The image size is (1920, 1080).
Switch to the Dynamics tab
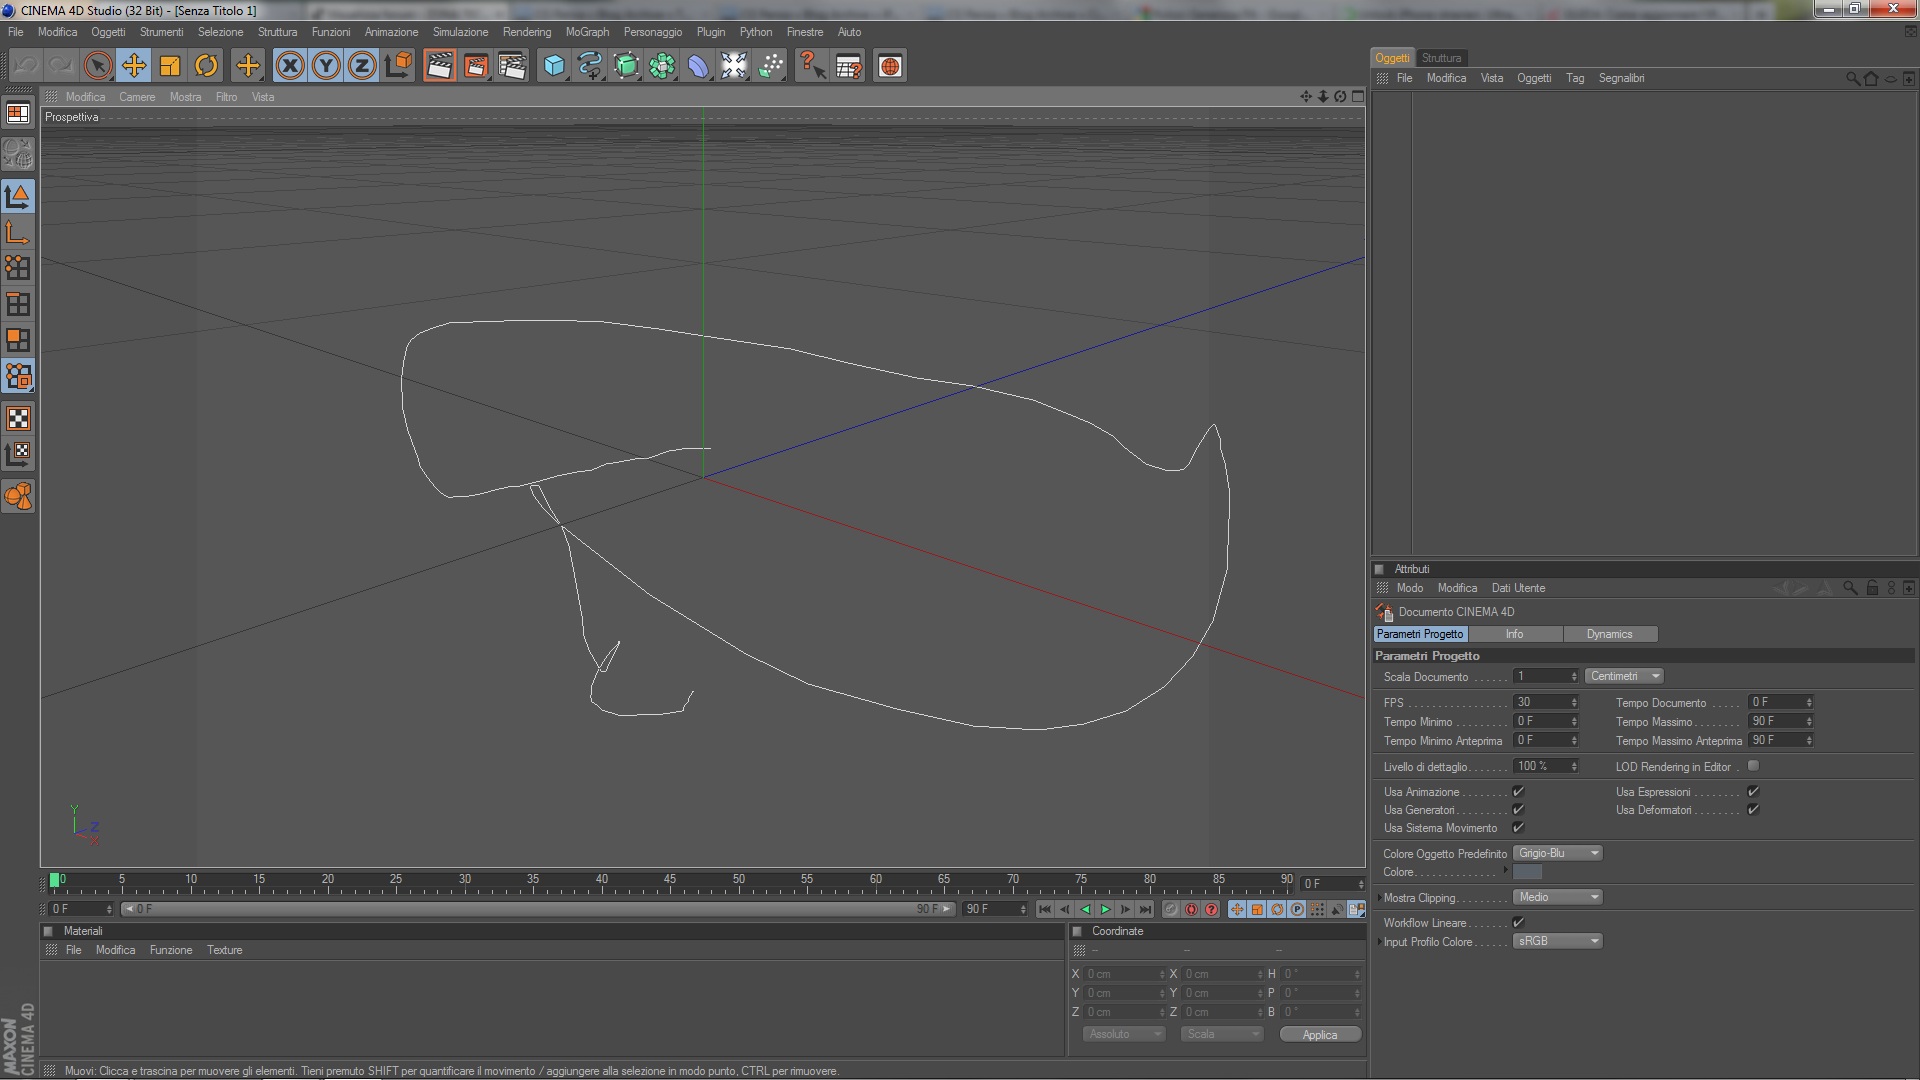point(1609,634)
